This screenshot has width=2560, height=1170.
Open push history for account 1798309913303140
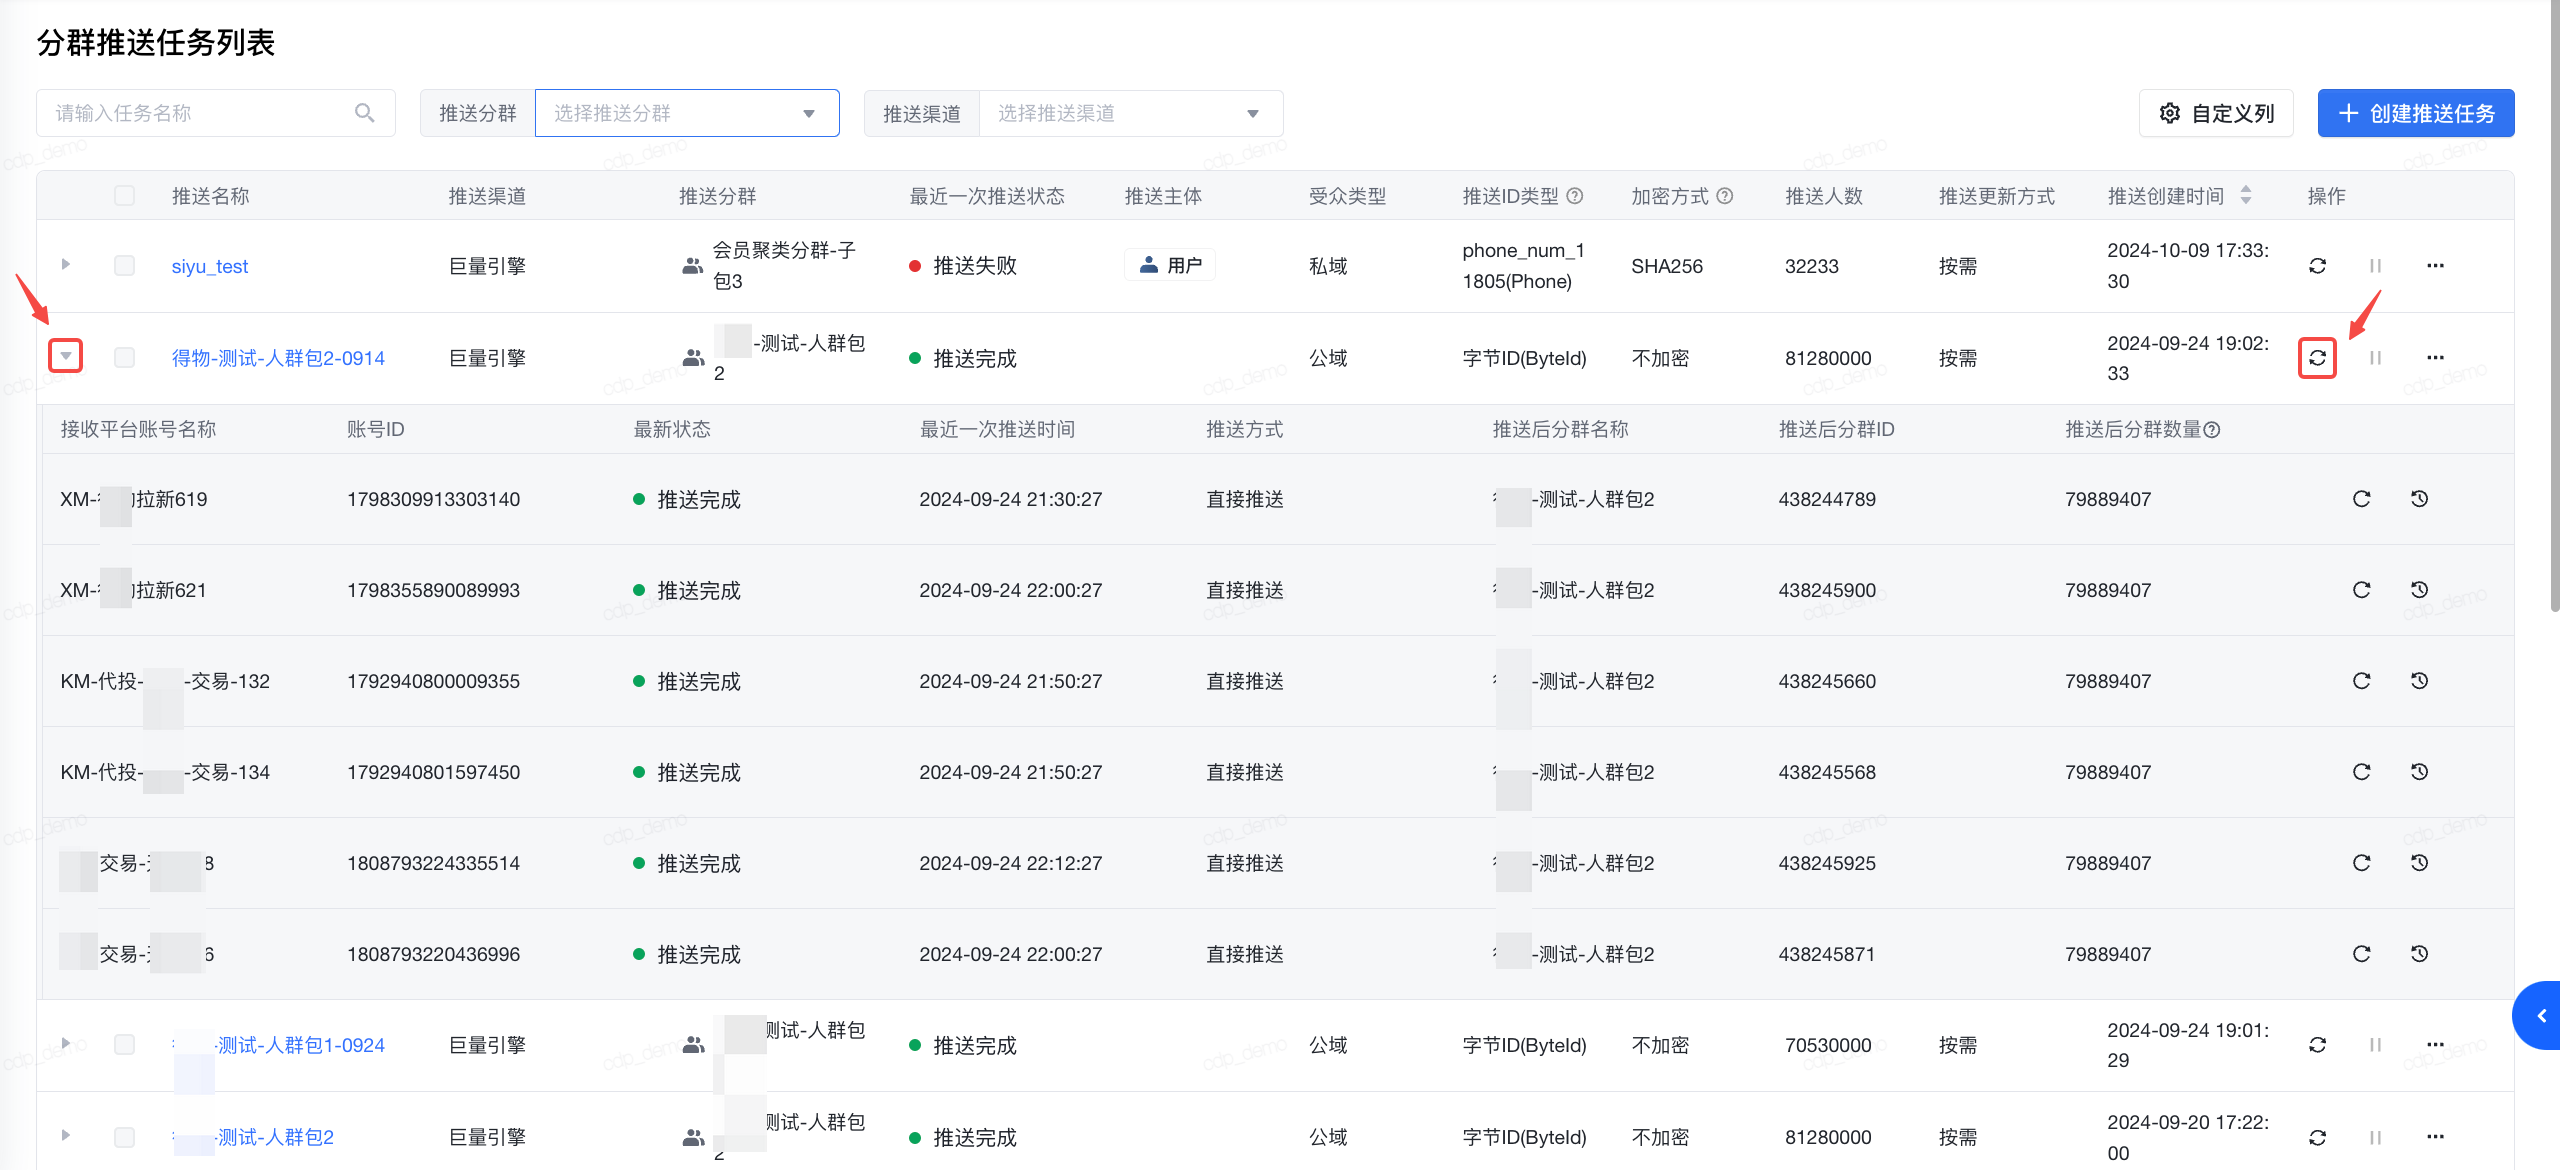point(2419,499)
